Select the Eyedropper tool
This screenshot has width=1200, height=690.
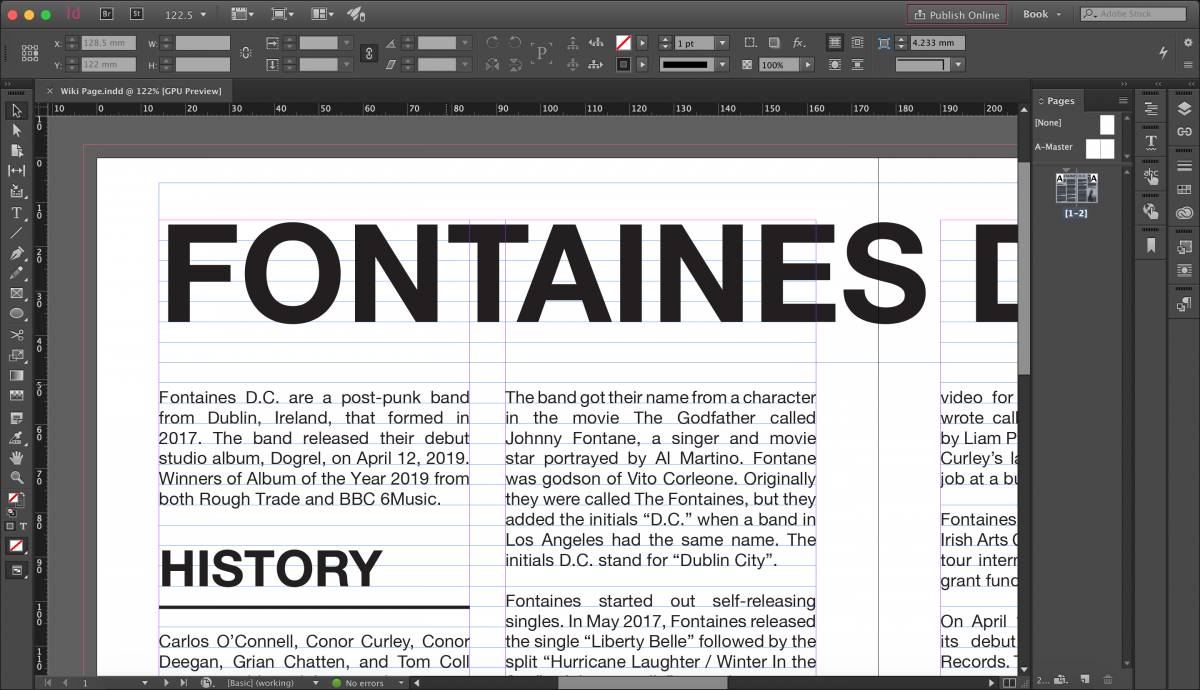pos(17,436)
